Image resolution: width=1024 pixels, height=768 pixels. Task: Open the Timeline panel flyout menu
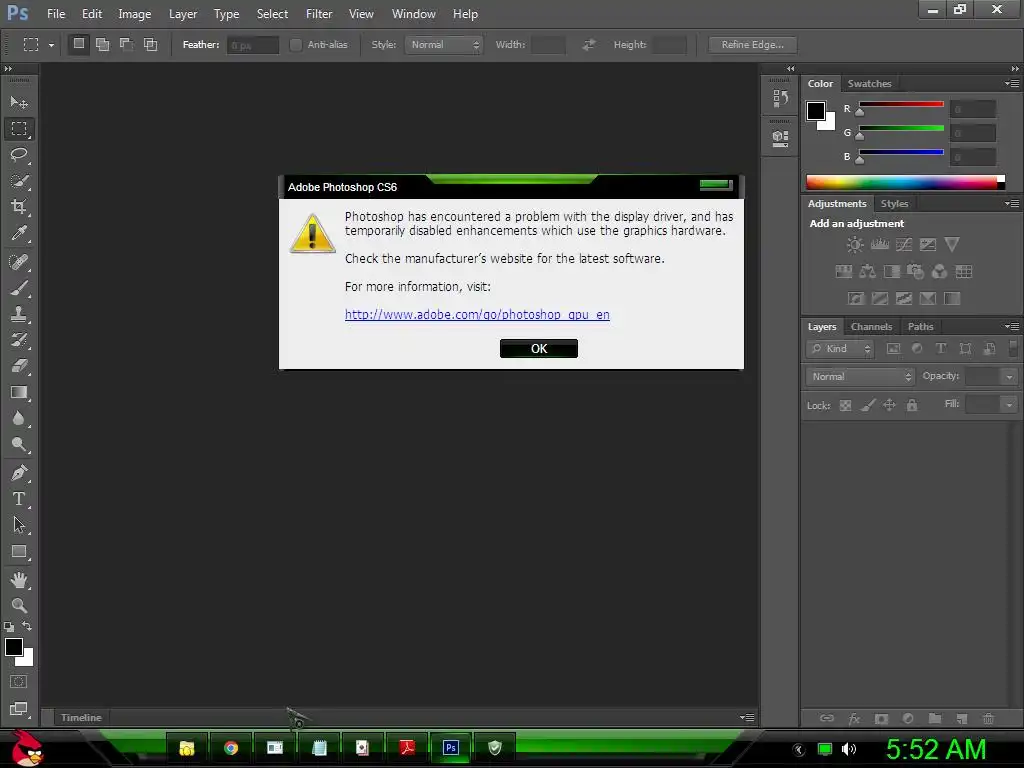(747, 717)
